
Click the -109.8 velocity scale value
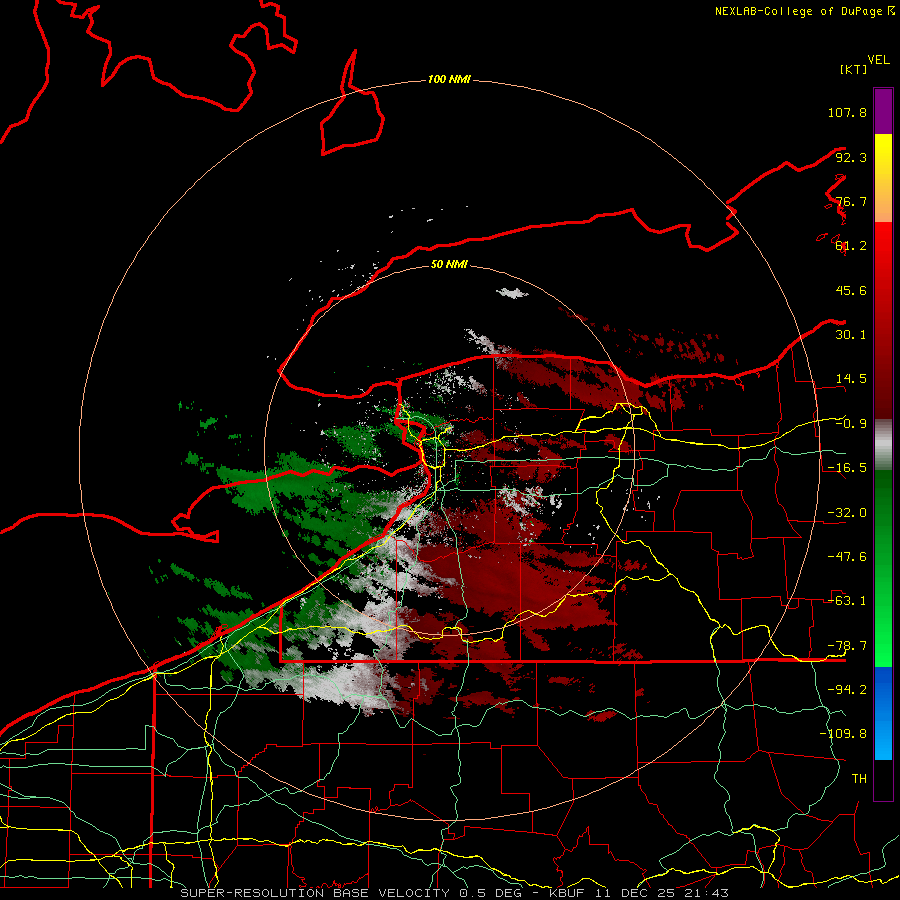pyautogui.click(x=843, y=734)
